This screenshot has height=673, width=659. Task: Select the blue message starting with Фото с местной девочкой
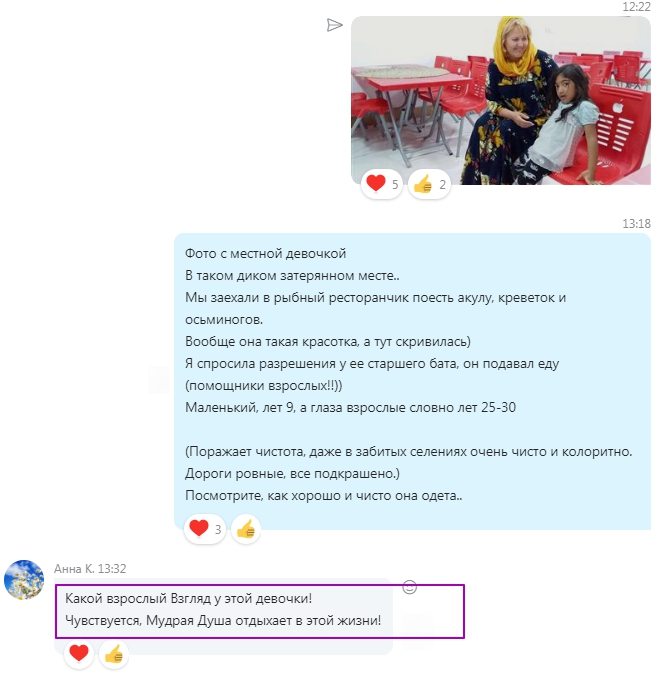point(412,381)
